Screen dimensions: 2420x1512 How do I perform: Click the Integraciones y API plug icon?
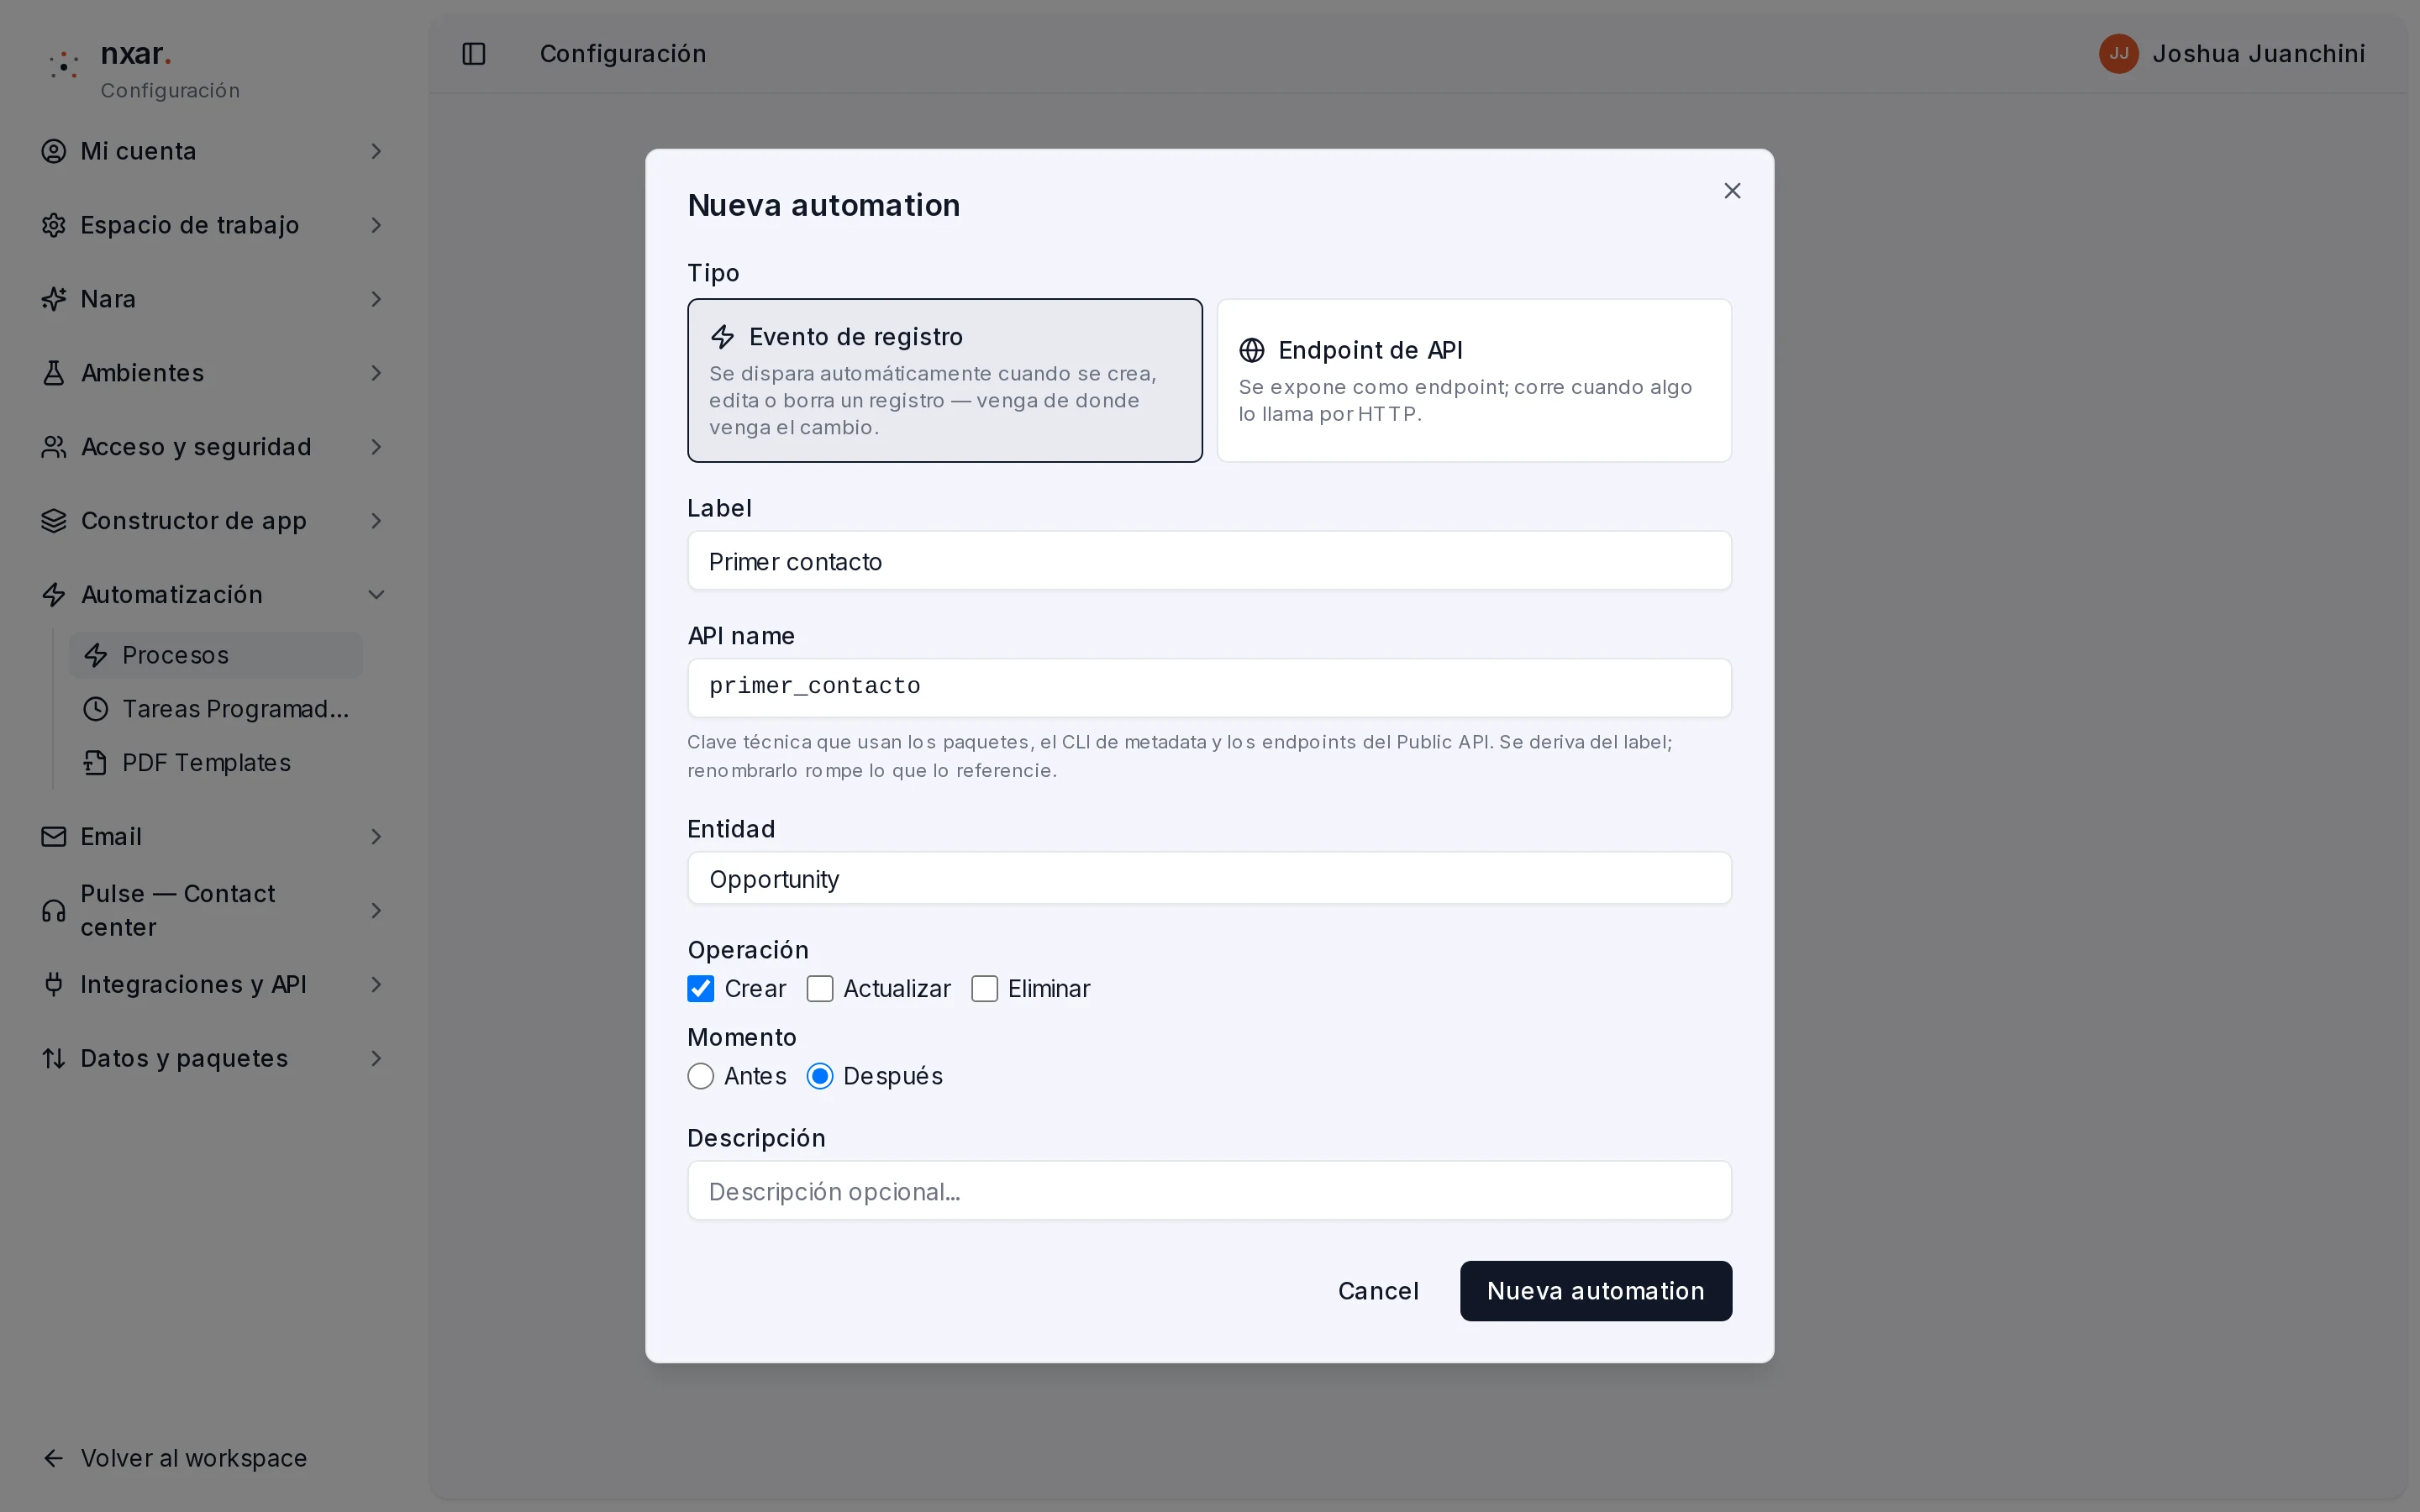(x=54, y=985)
